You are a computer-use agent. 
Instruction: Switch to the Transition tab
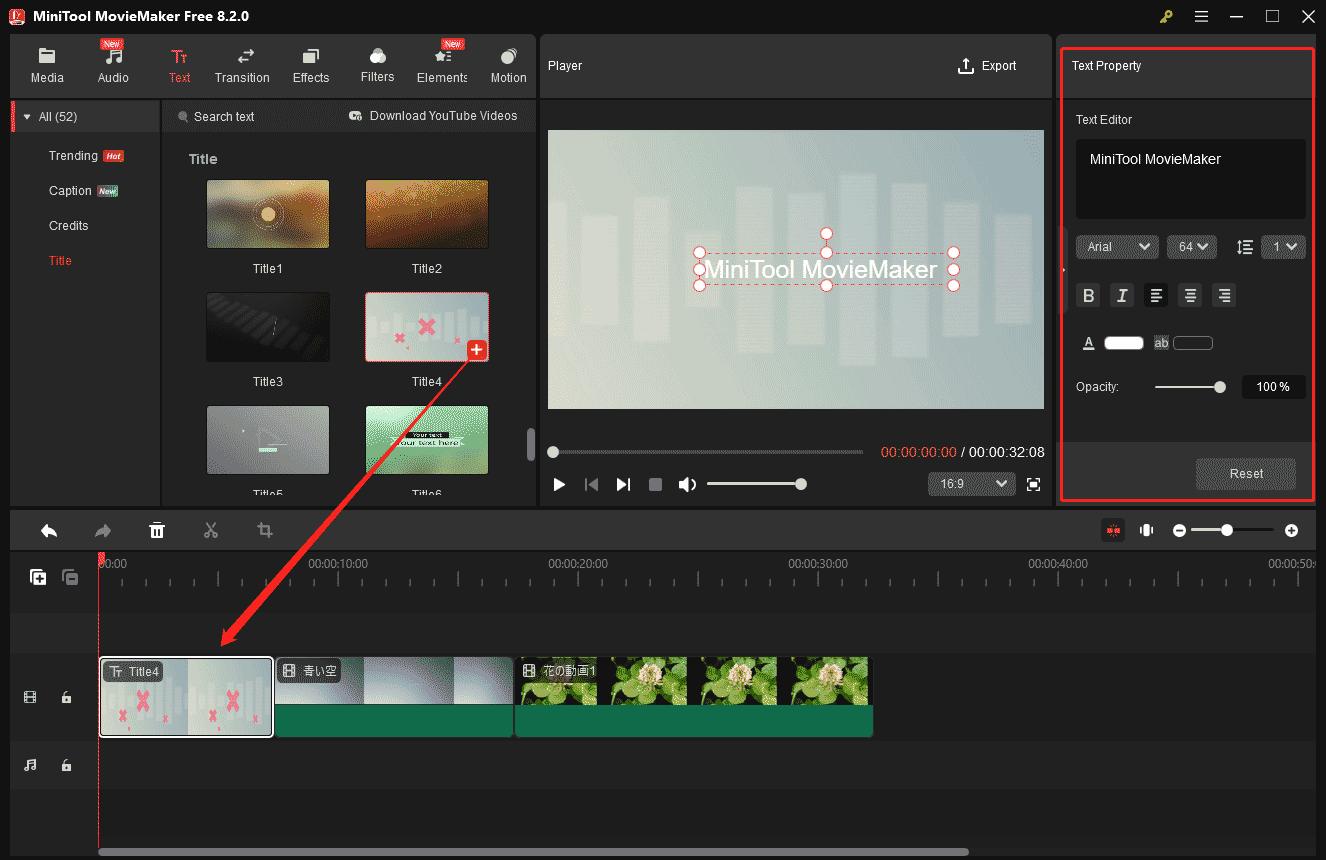click(242, 65)
